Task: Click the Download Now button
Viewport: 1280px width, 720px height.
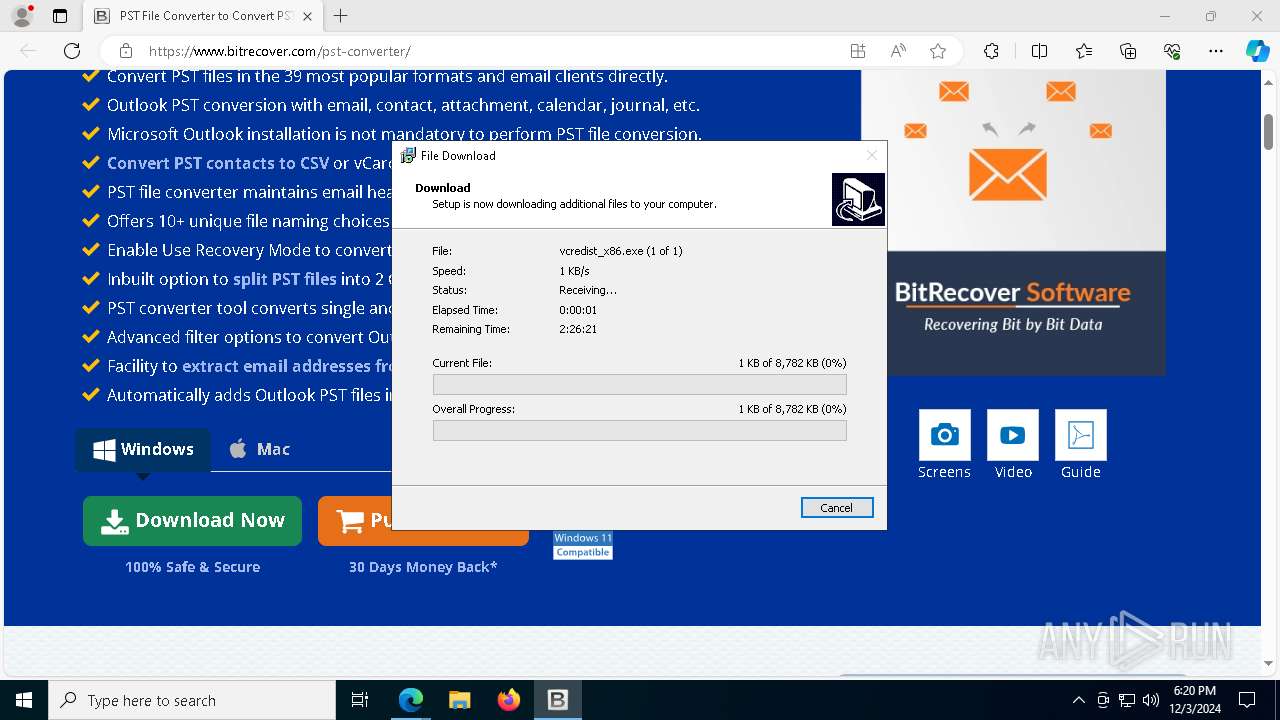Action: tap(192, 520)
